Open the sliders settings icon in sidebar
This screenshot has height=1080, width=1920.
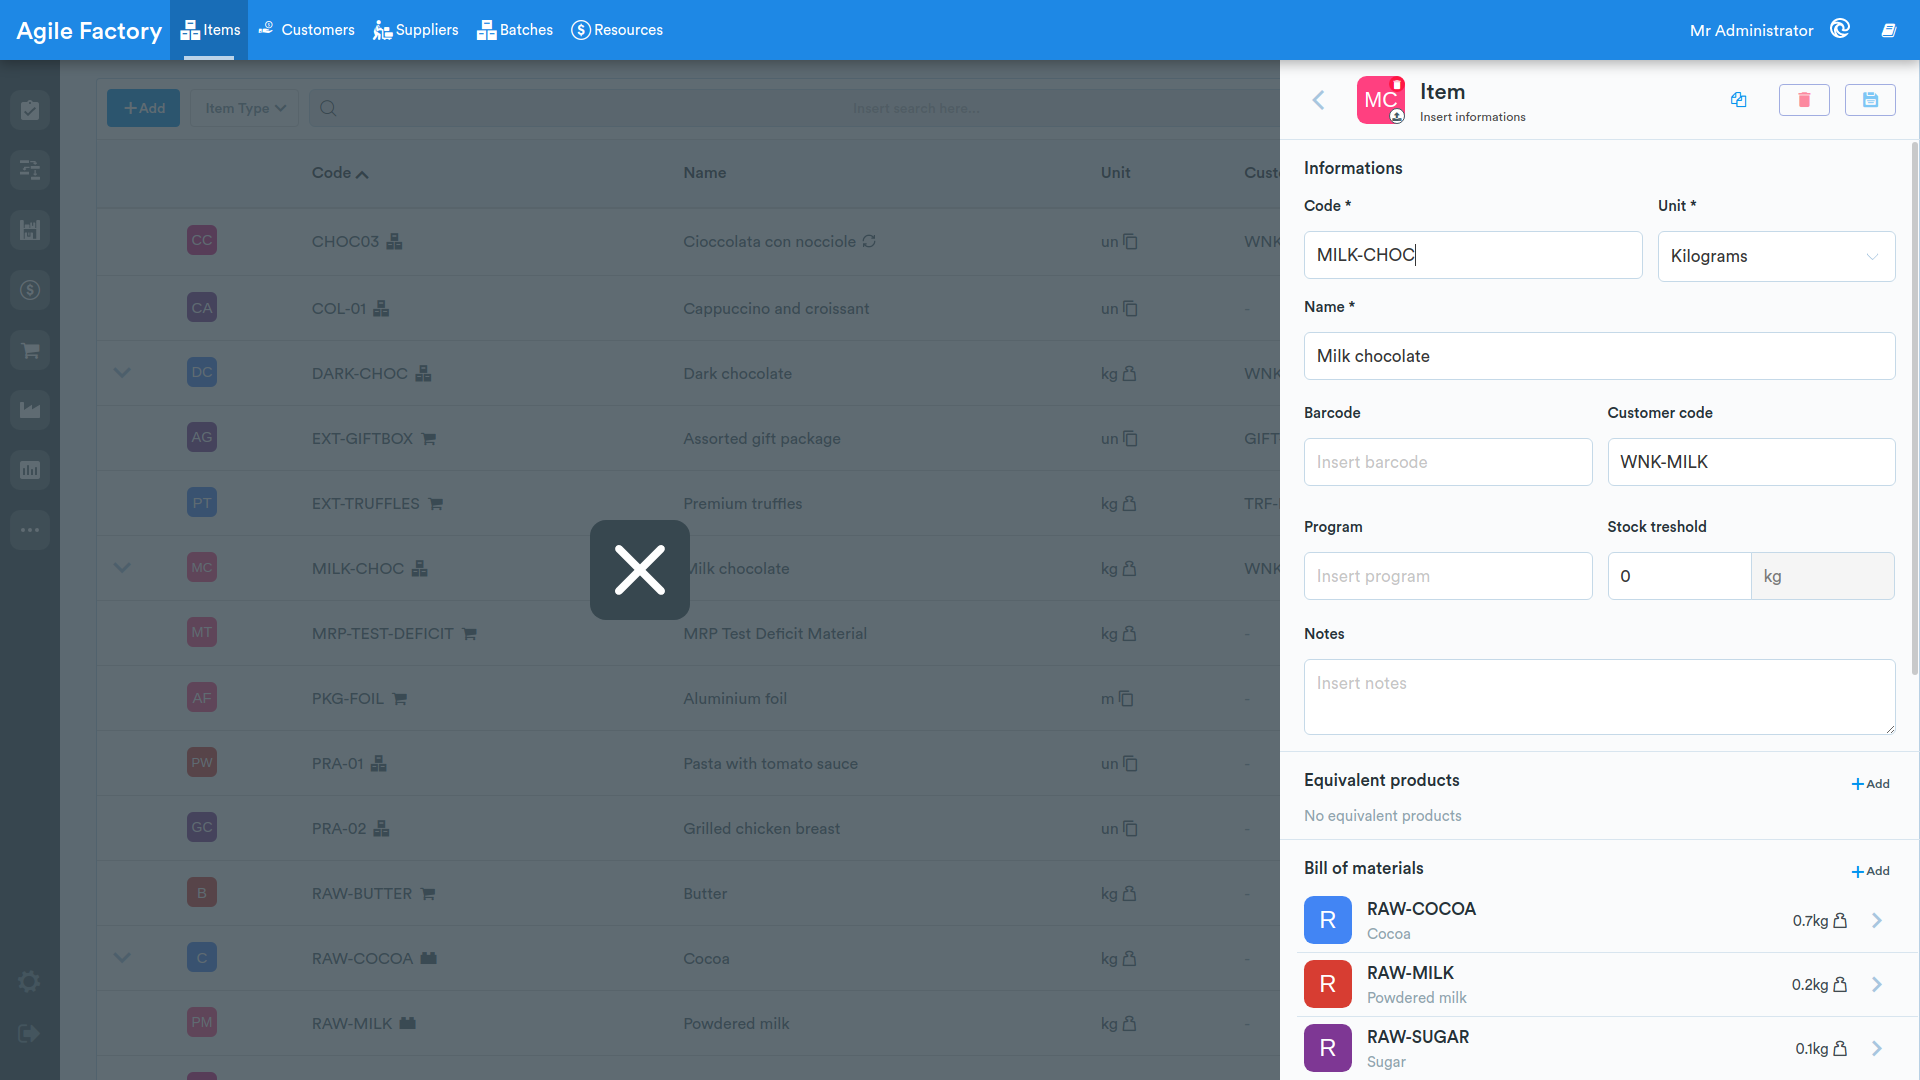click(x=30, y=170)
